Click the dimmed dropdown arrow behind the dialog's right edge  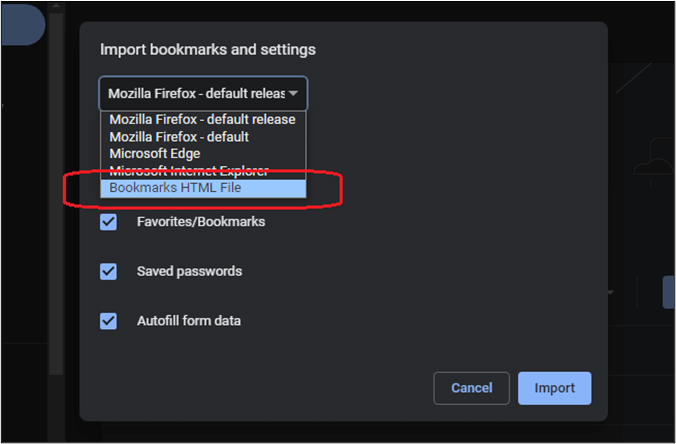[x=610, y=293]
